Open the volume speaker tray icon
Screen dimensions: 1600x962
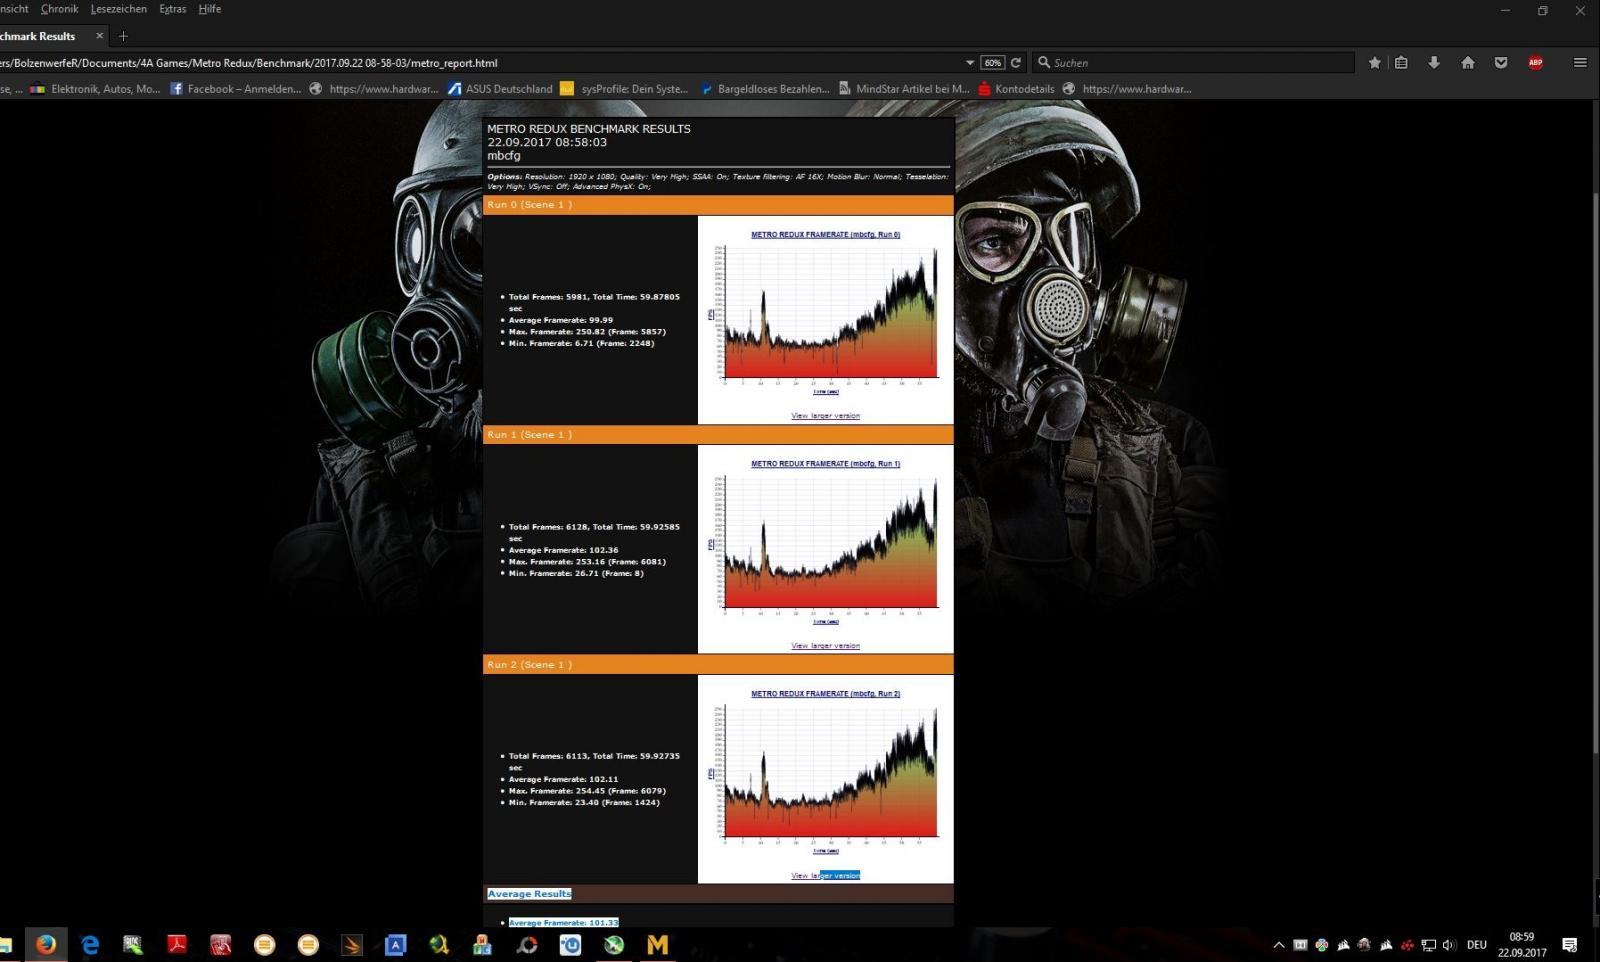[1449, 945]
